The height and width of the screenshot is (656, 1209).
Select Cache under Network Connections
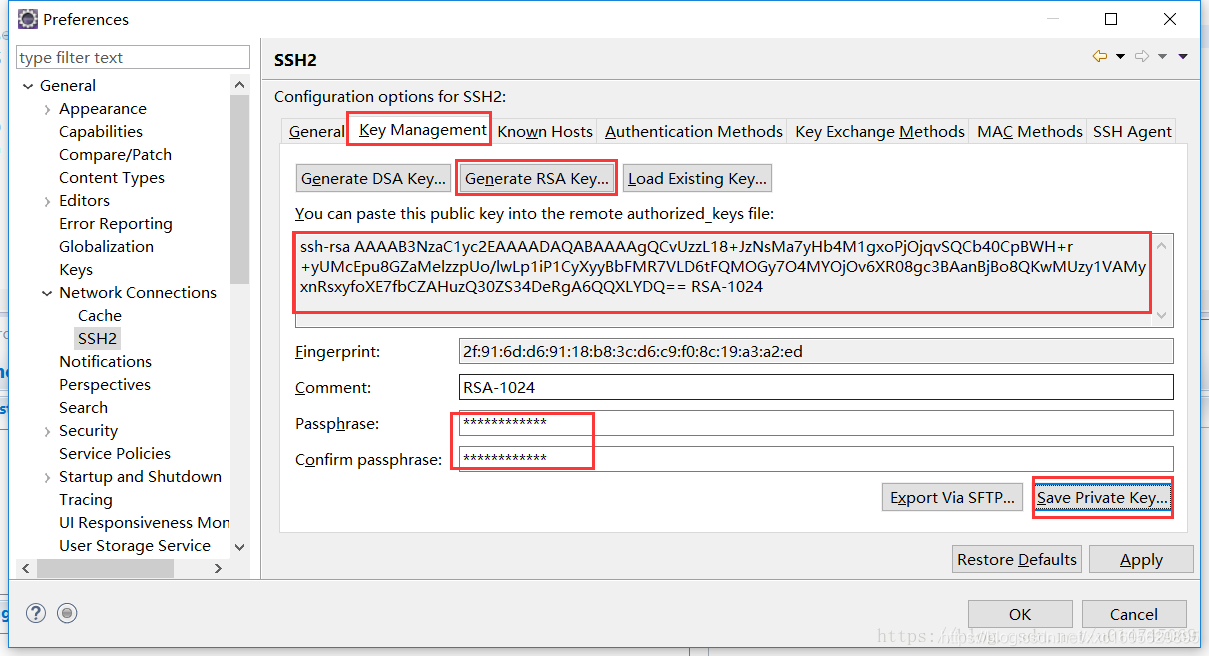pyautogui.click(x=100, y=316)
